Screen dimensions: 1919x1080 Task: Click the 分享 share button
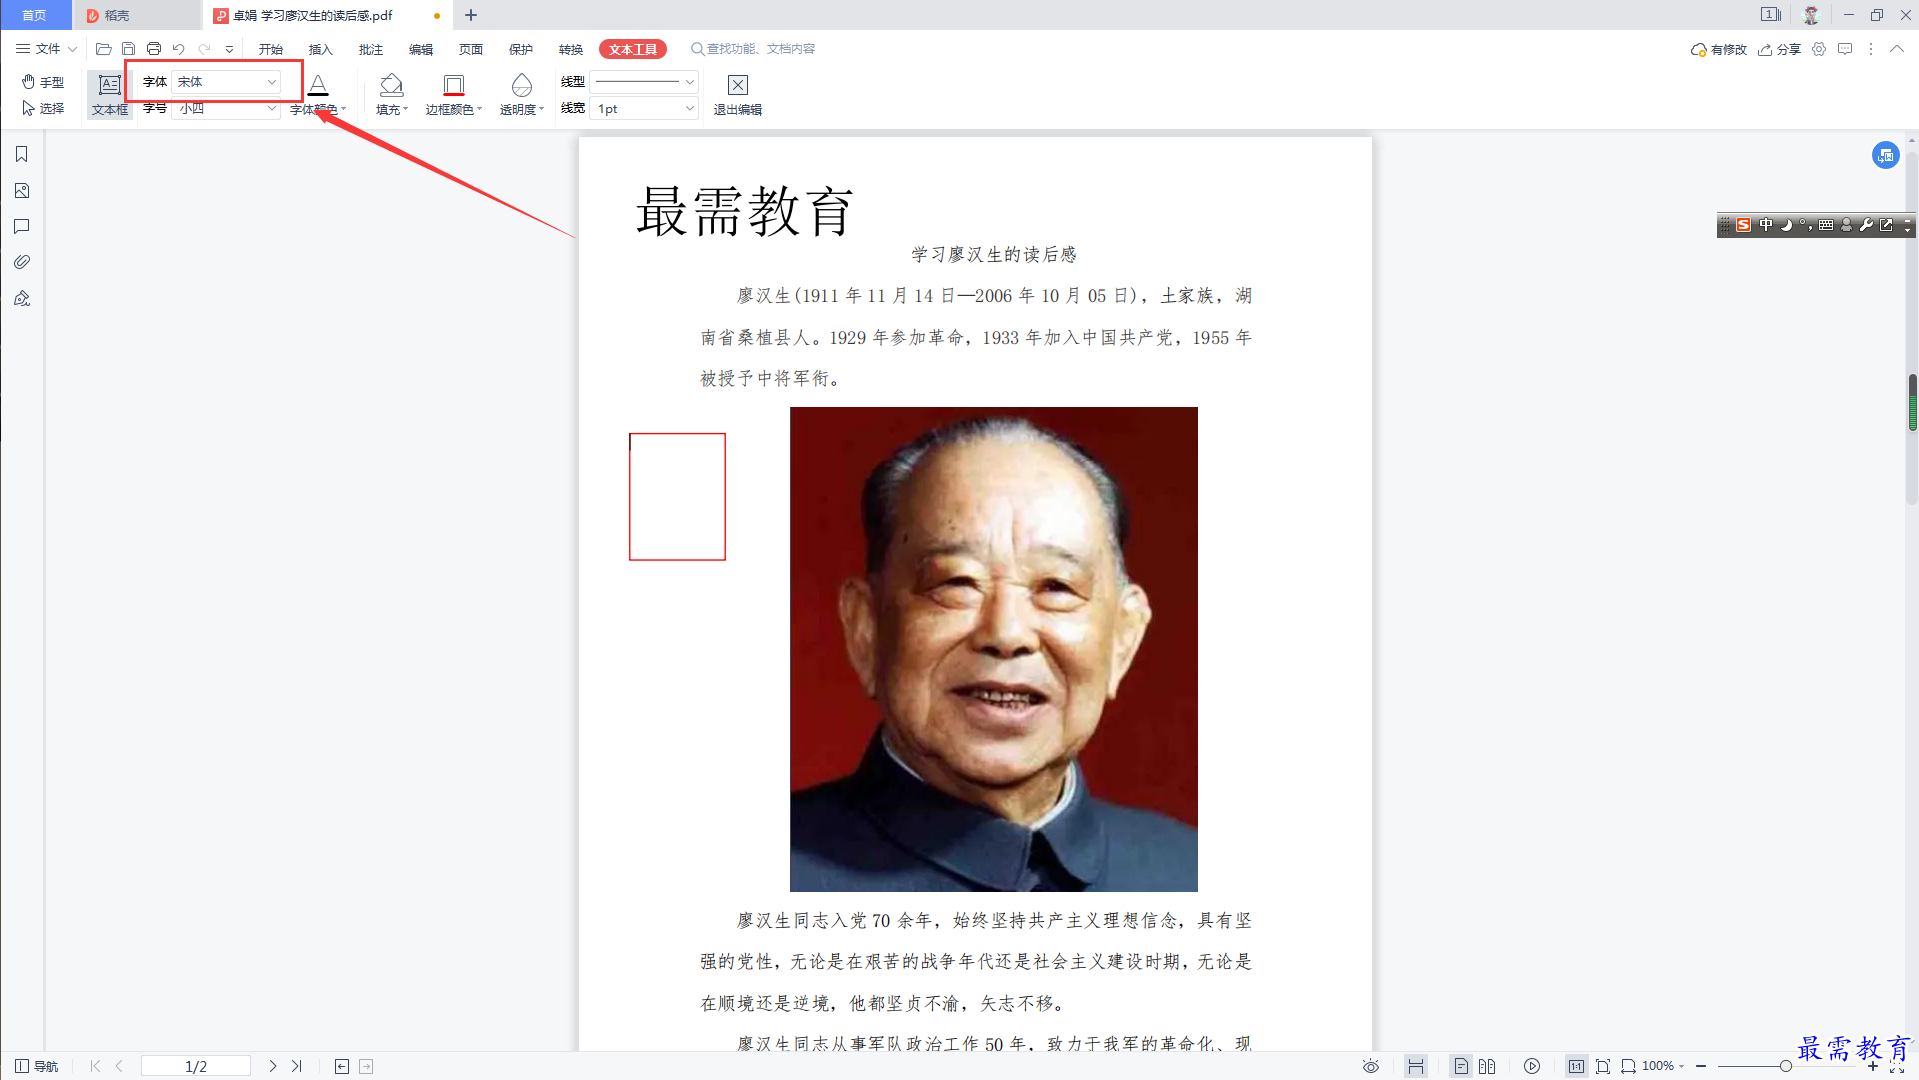1779,49
